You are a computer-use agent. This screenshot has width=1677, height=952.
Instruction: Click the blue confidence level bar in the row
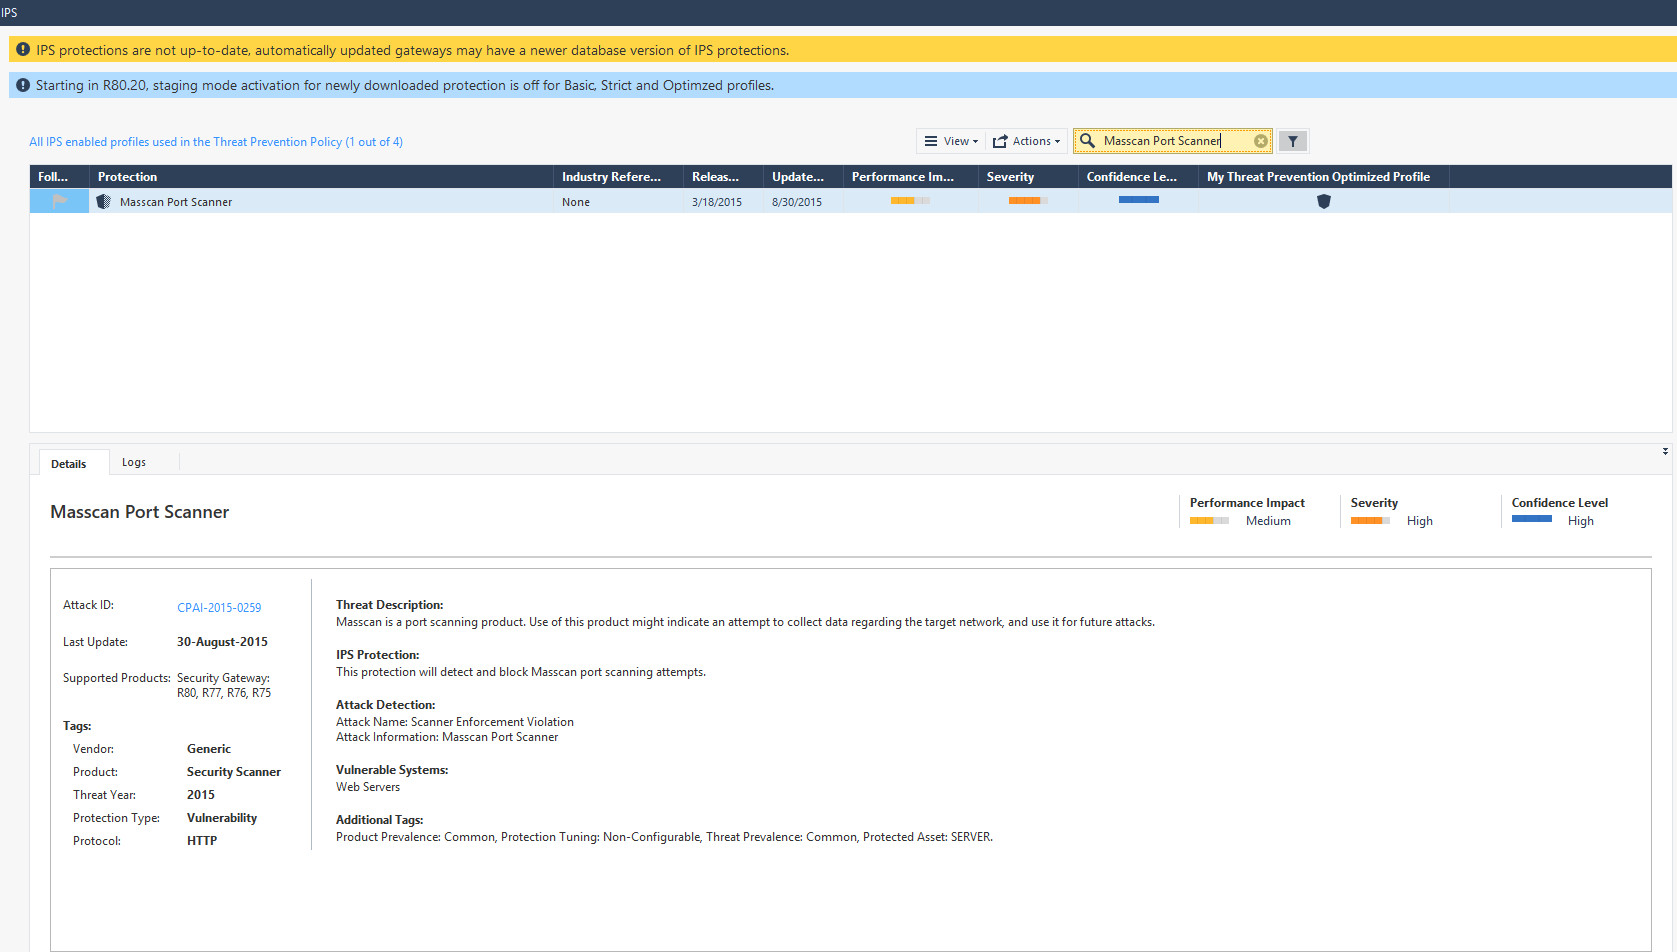click(x=1138, y=200)
